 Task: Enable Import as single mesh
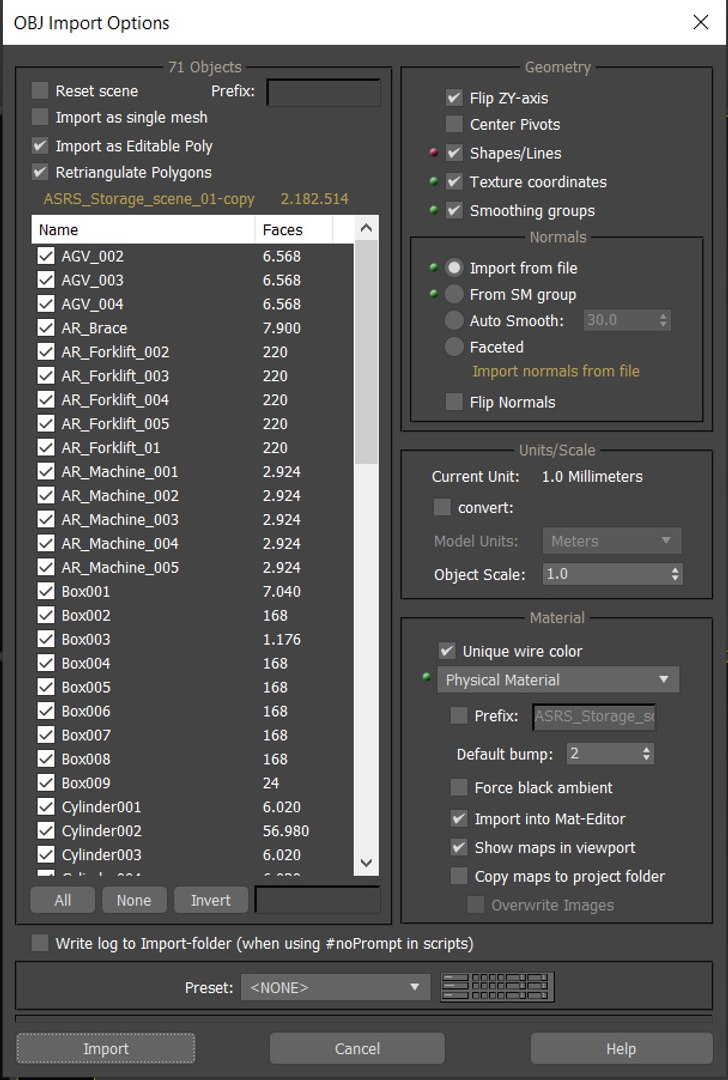pyautogui.click(x=40, y=116)
